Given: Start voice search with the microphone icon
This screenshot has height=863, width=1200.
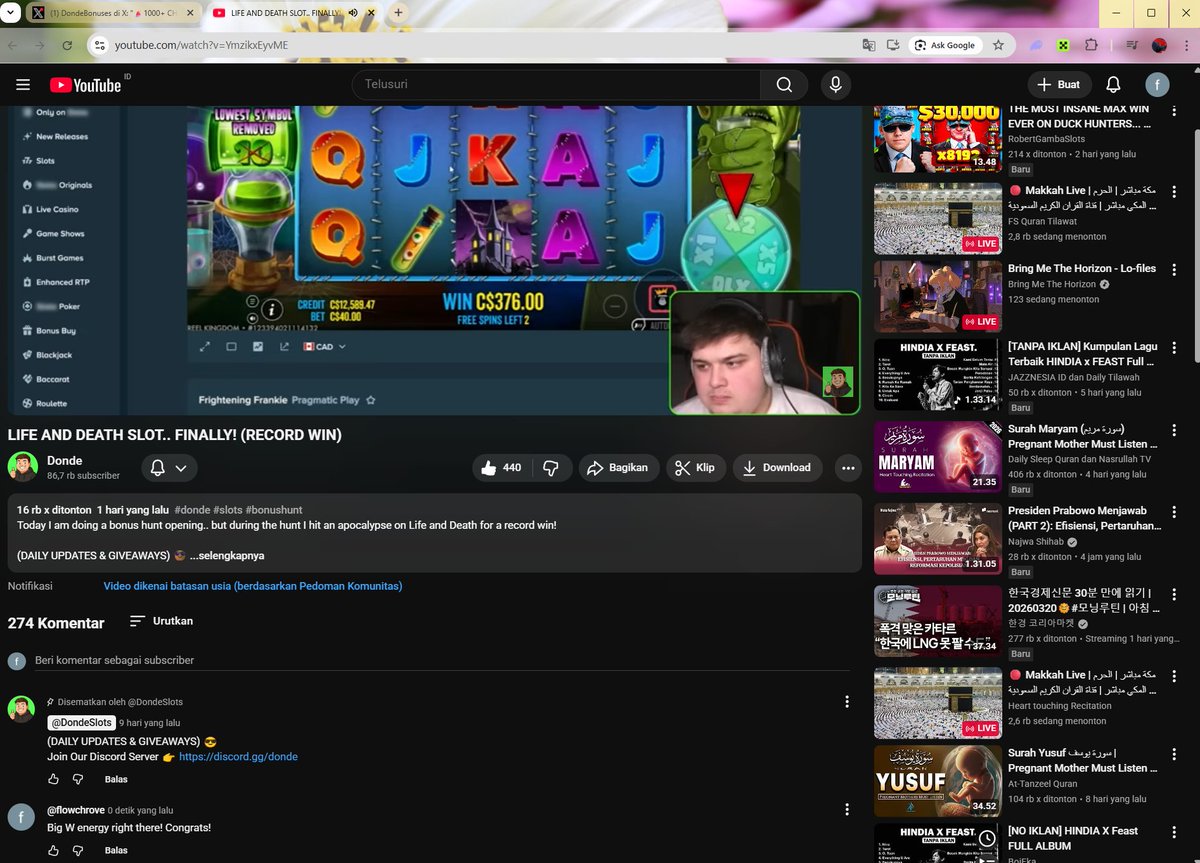Looking at the screenshot, I should (x=835, y=85).
